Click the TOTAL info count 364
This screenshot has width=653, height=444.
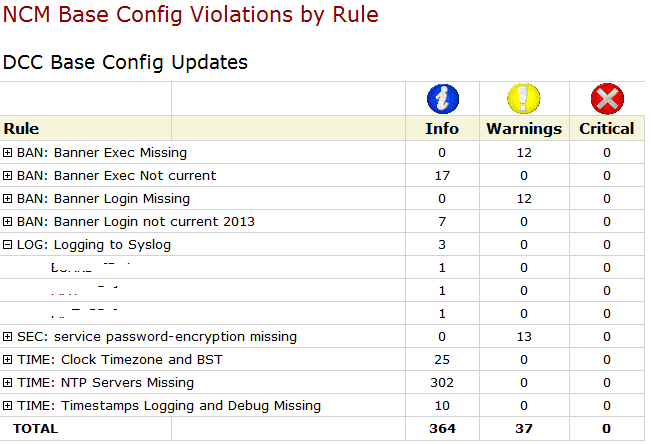click(442, 429)
